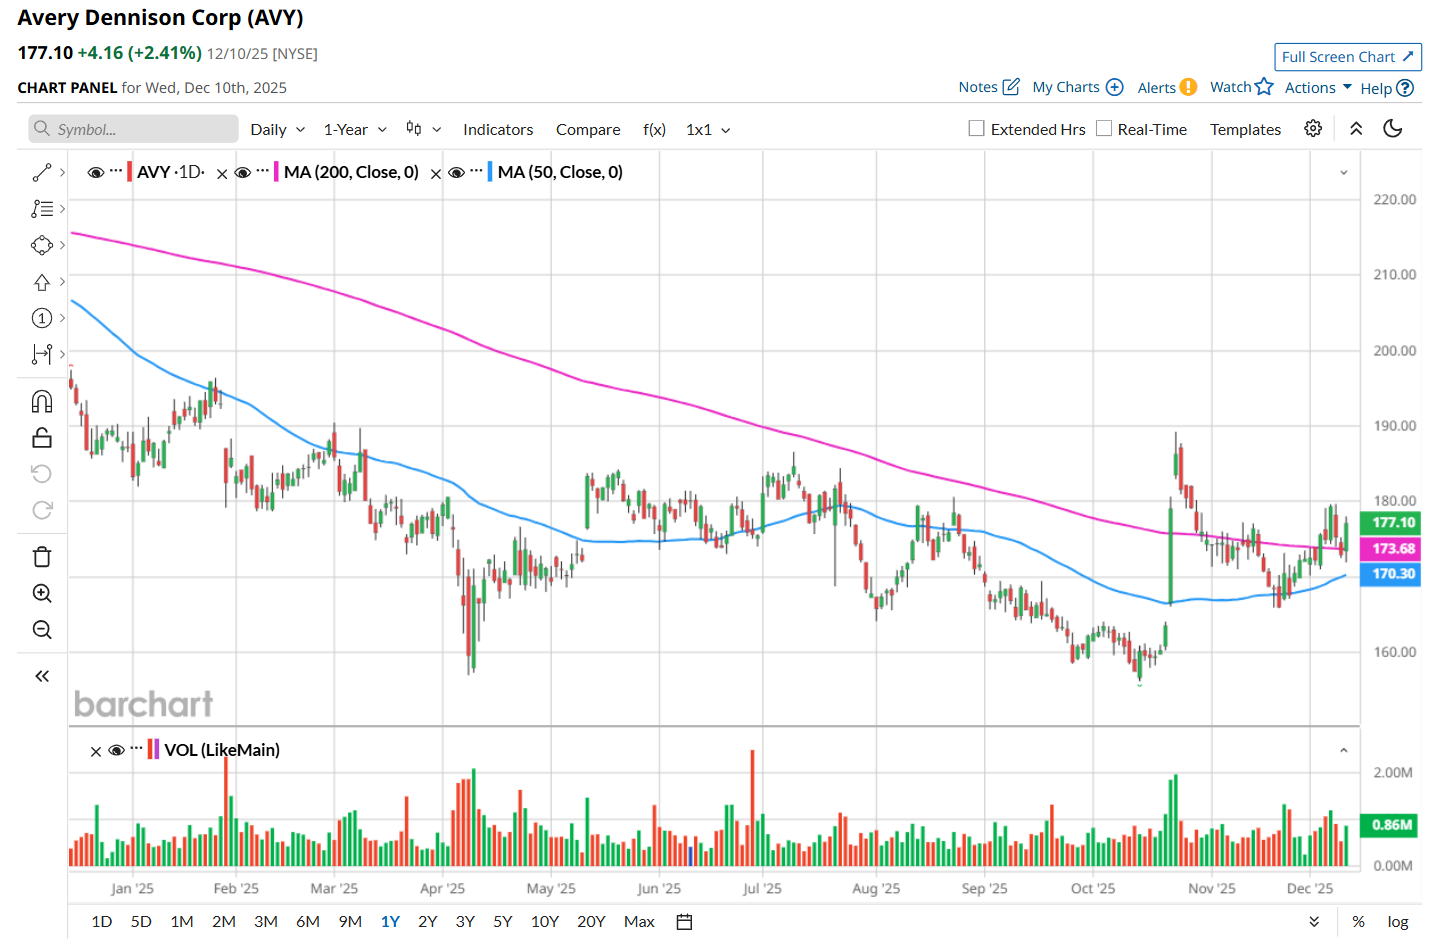Viewport: 1451px width, 948px height.
Task: Zoom in on the chart
Action: point(42,593)
